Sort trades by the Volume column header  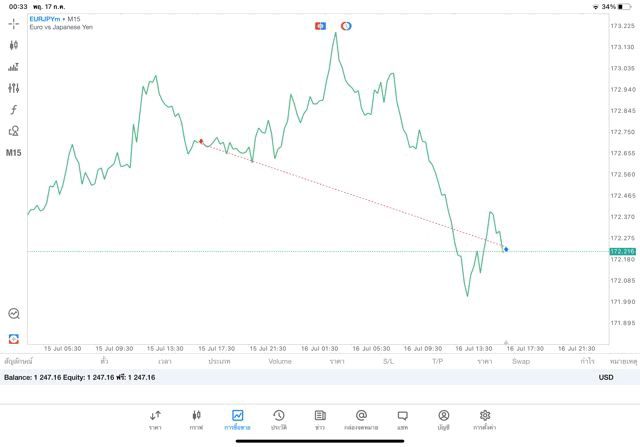(280, 360)
